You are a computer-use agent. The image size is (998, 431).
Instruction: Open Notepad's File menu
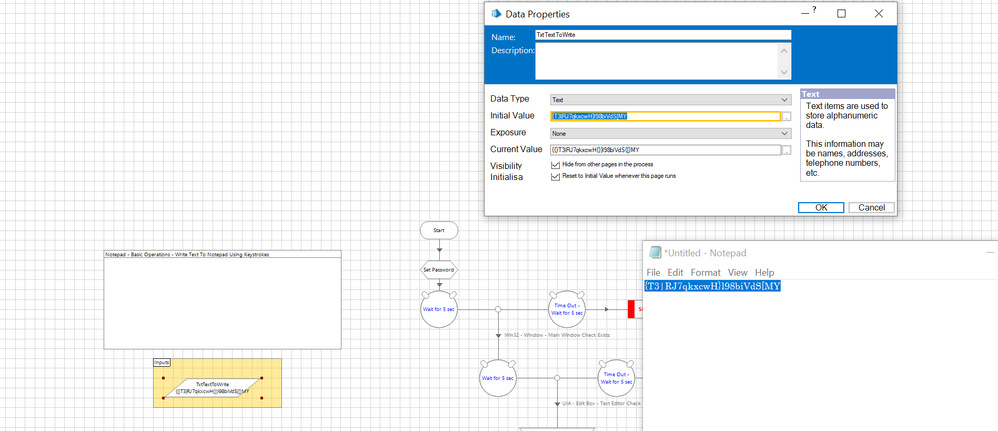[x=653, y=272]
